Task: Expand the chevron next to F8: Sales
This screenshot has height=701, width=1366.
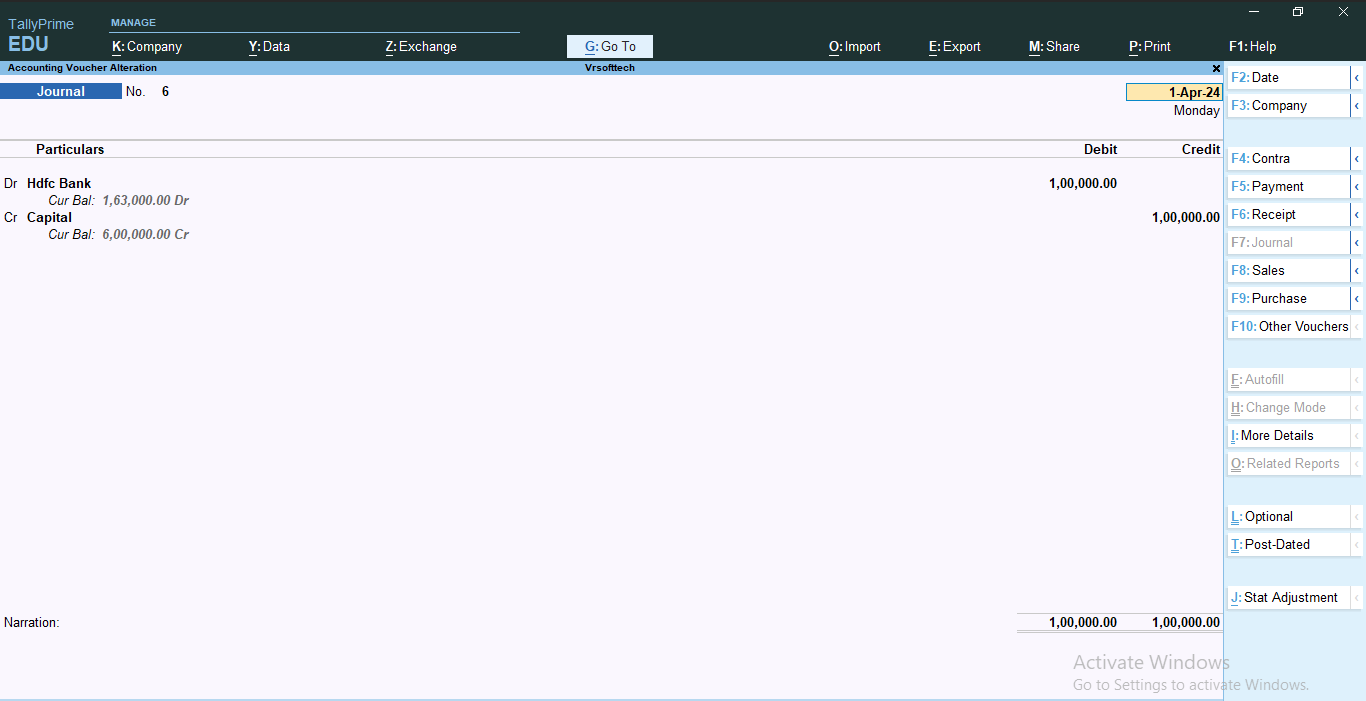Action: 1358,270
